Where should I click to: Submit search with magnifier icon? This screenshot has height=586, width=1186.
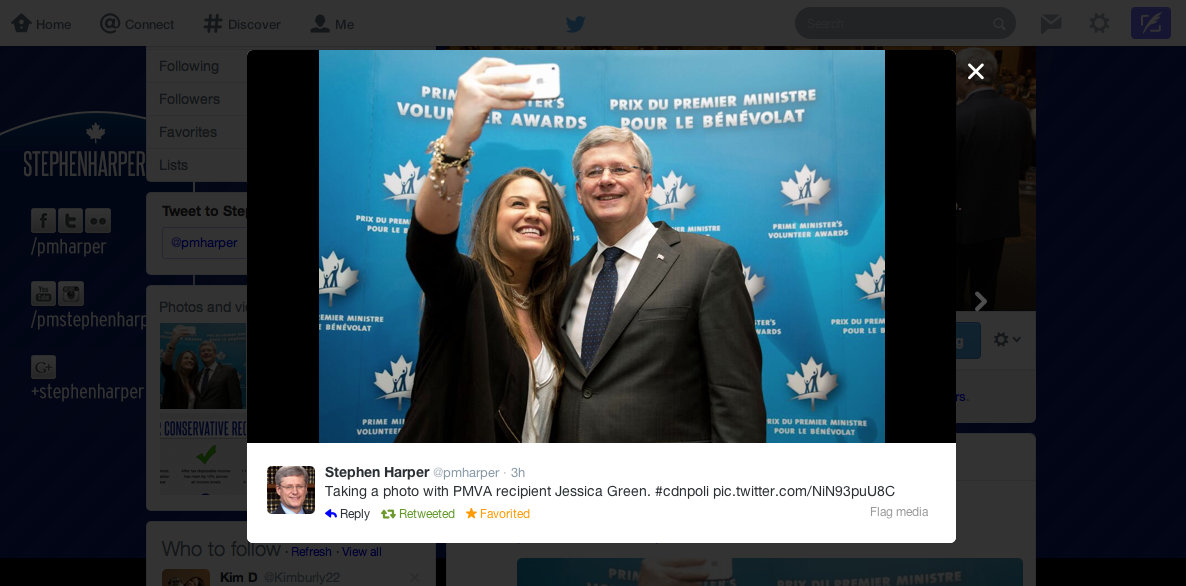click(999, 24)
